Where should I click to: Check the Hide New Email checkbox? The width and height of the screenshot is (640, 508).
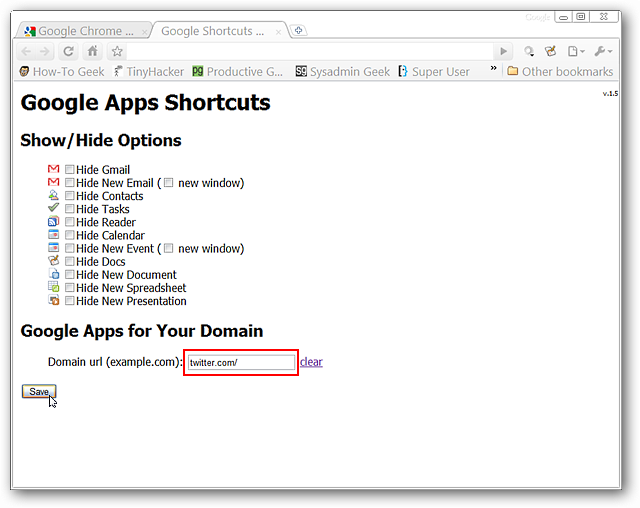coord(70,182)
